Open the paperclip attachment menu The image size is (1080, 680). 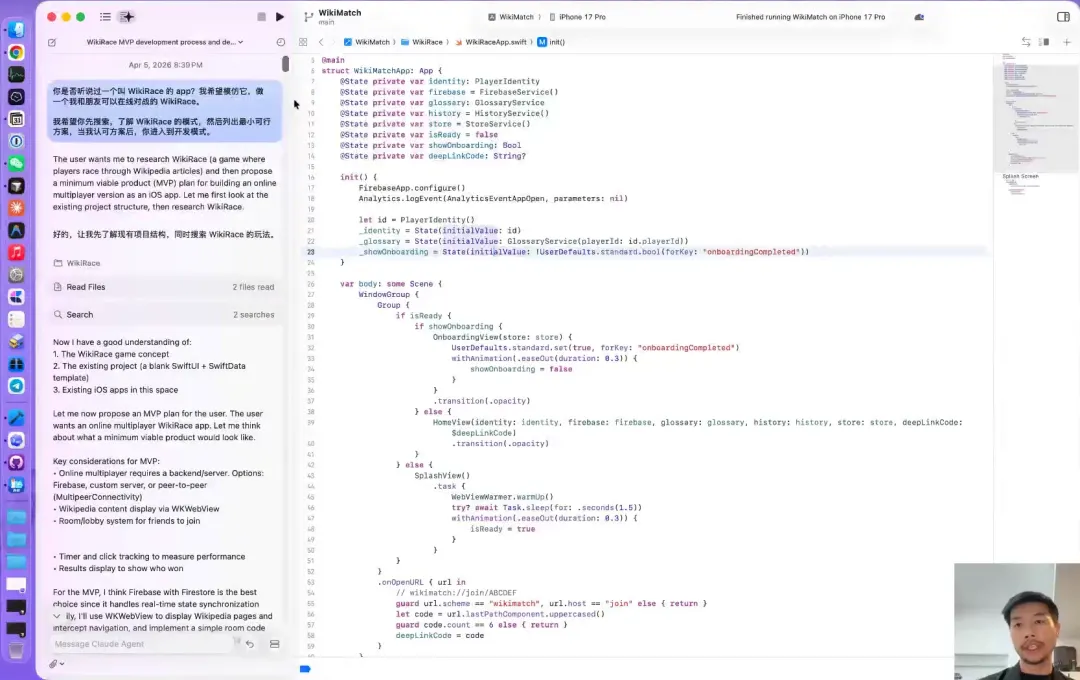pos(56,663)
